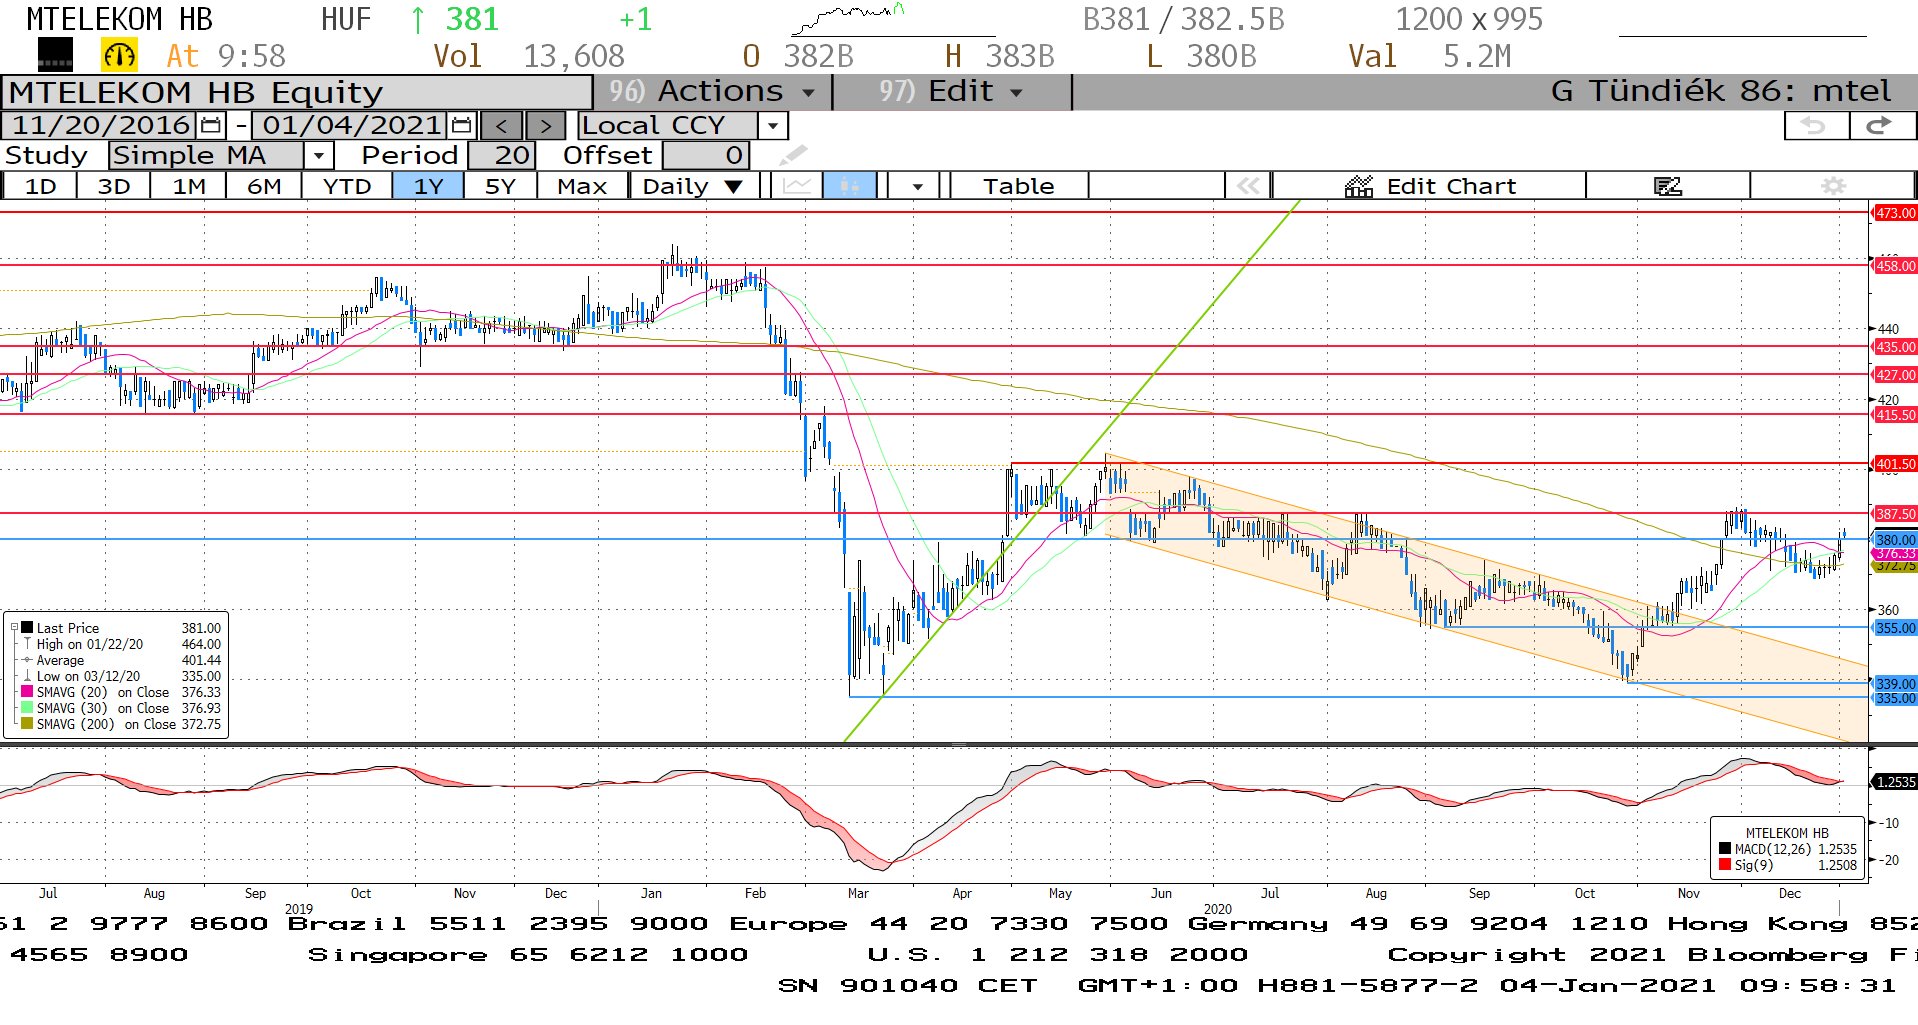The image size is (1918, 1025).
Task: Select the 1Y range tab
Action: [428, 186]
